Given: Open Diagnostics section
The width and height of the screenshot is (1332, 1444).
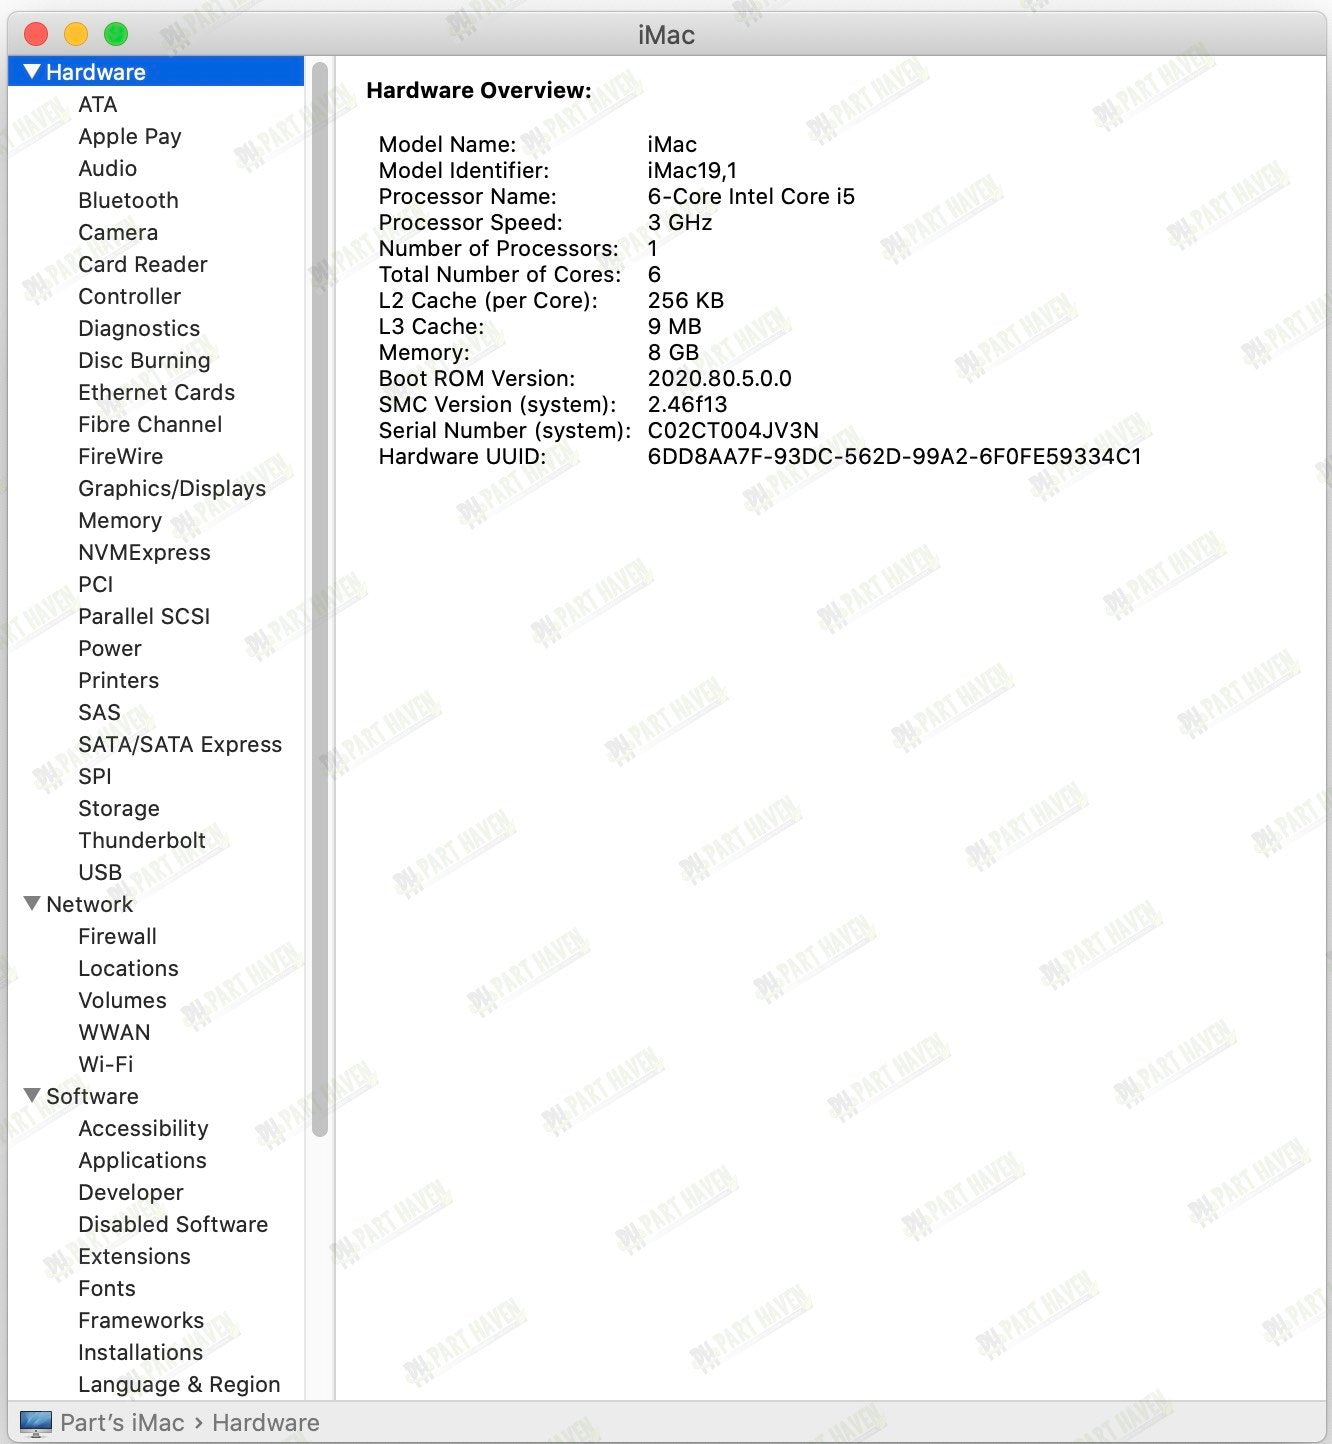Looking at the screenshot, I should click(139, 328).
